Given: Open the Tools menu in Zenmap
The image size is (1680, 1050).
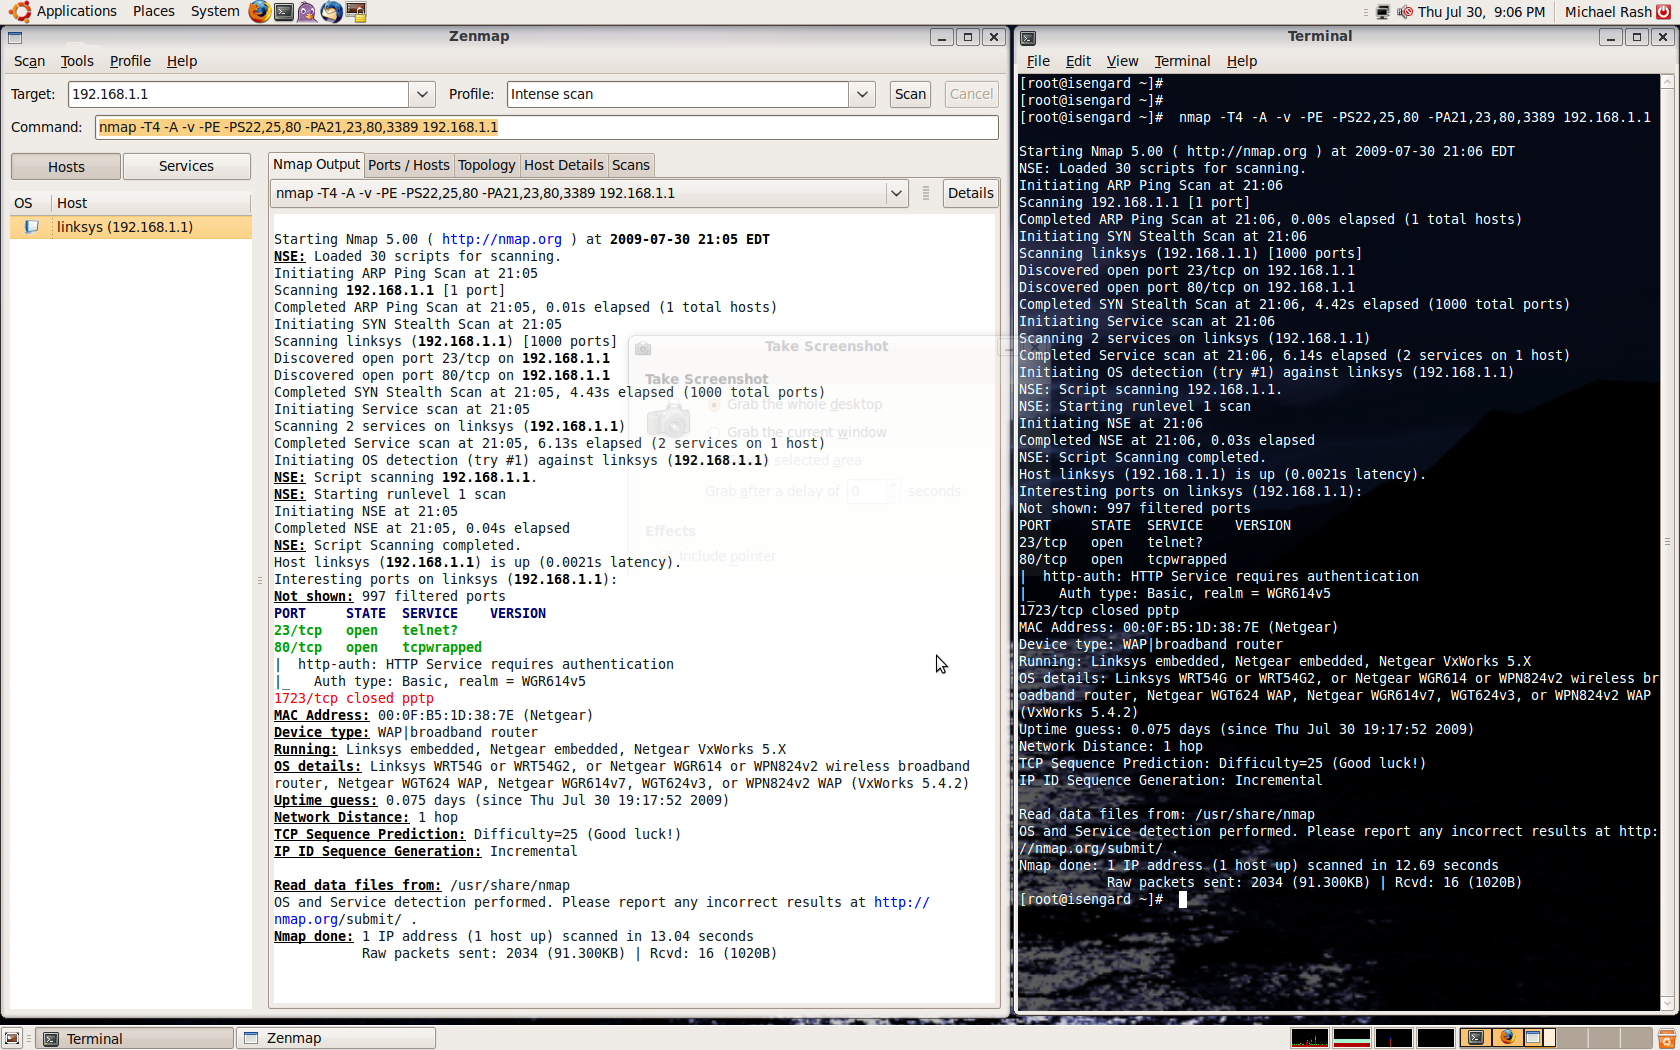Looking at the screenshot, I should (77, 61).
